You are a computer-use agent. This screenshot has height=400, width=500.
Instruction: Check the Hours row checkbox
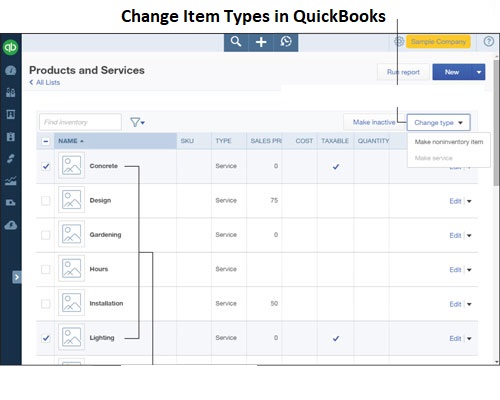(x=46, y=269)
